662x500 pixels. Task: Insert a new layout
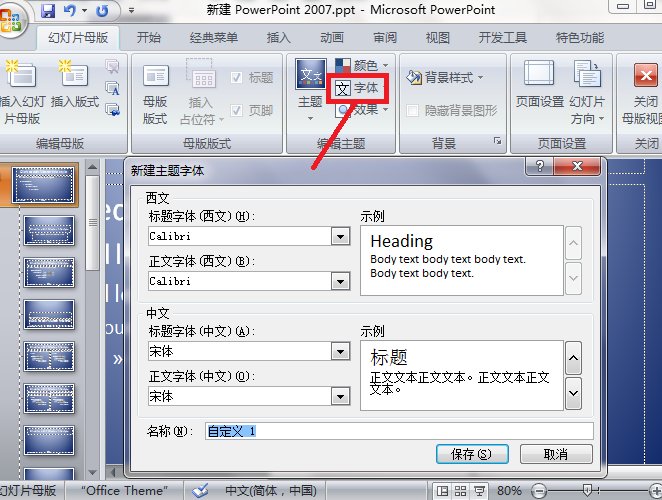pyautogui.click(x=75, y=84)
